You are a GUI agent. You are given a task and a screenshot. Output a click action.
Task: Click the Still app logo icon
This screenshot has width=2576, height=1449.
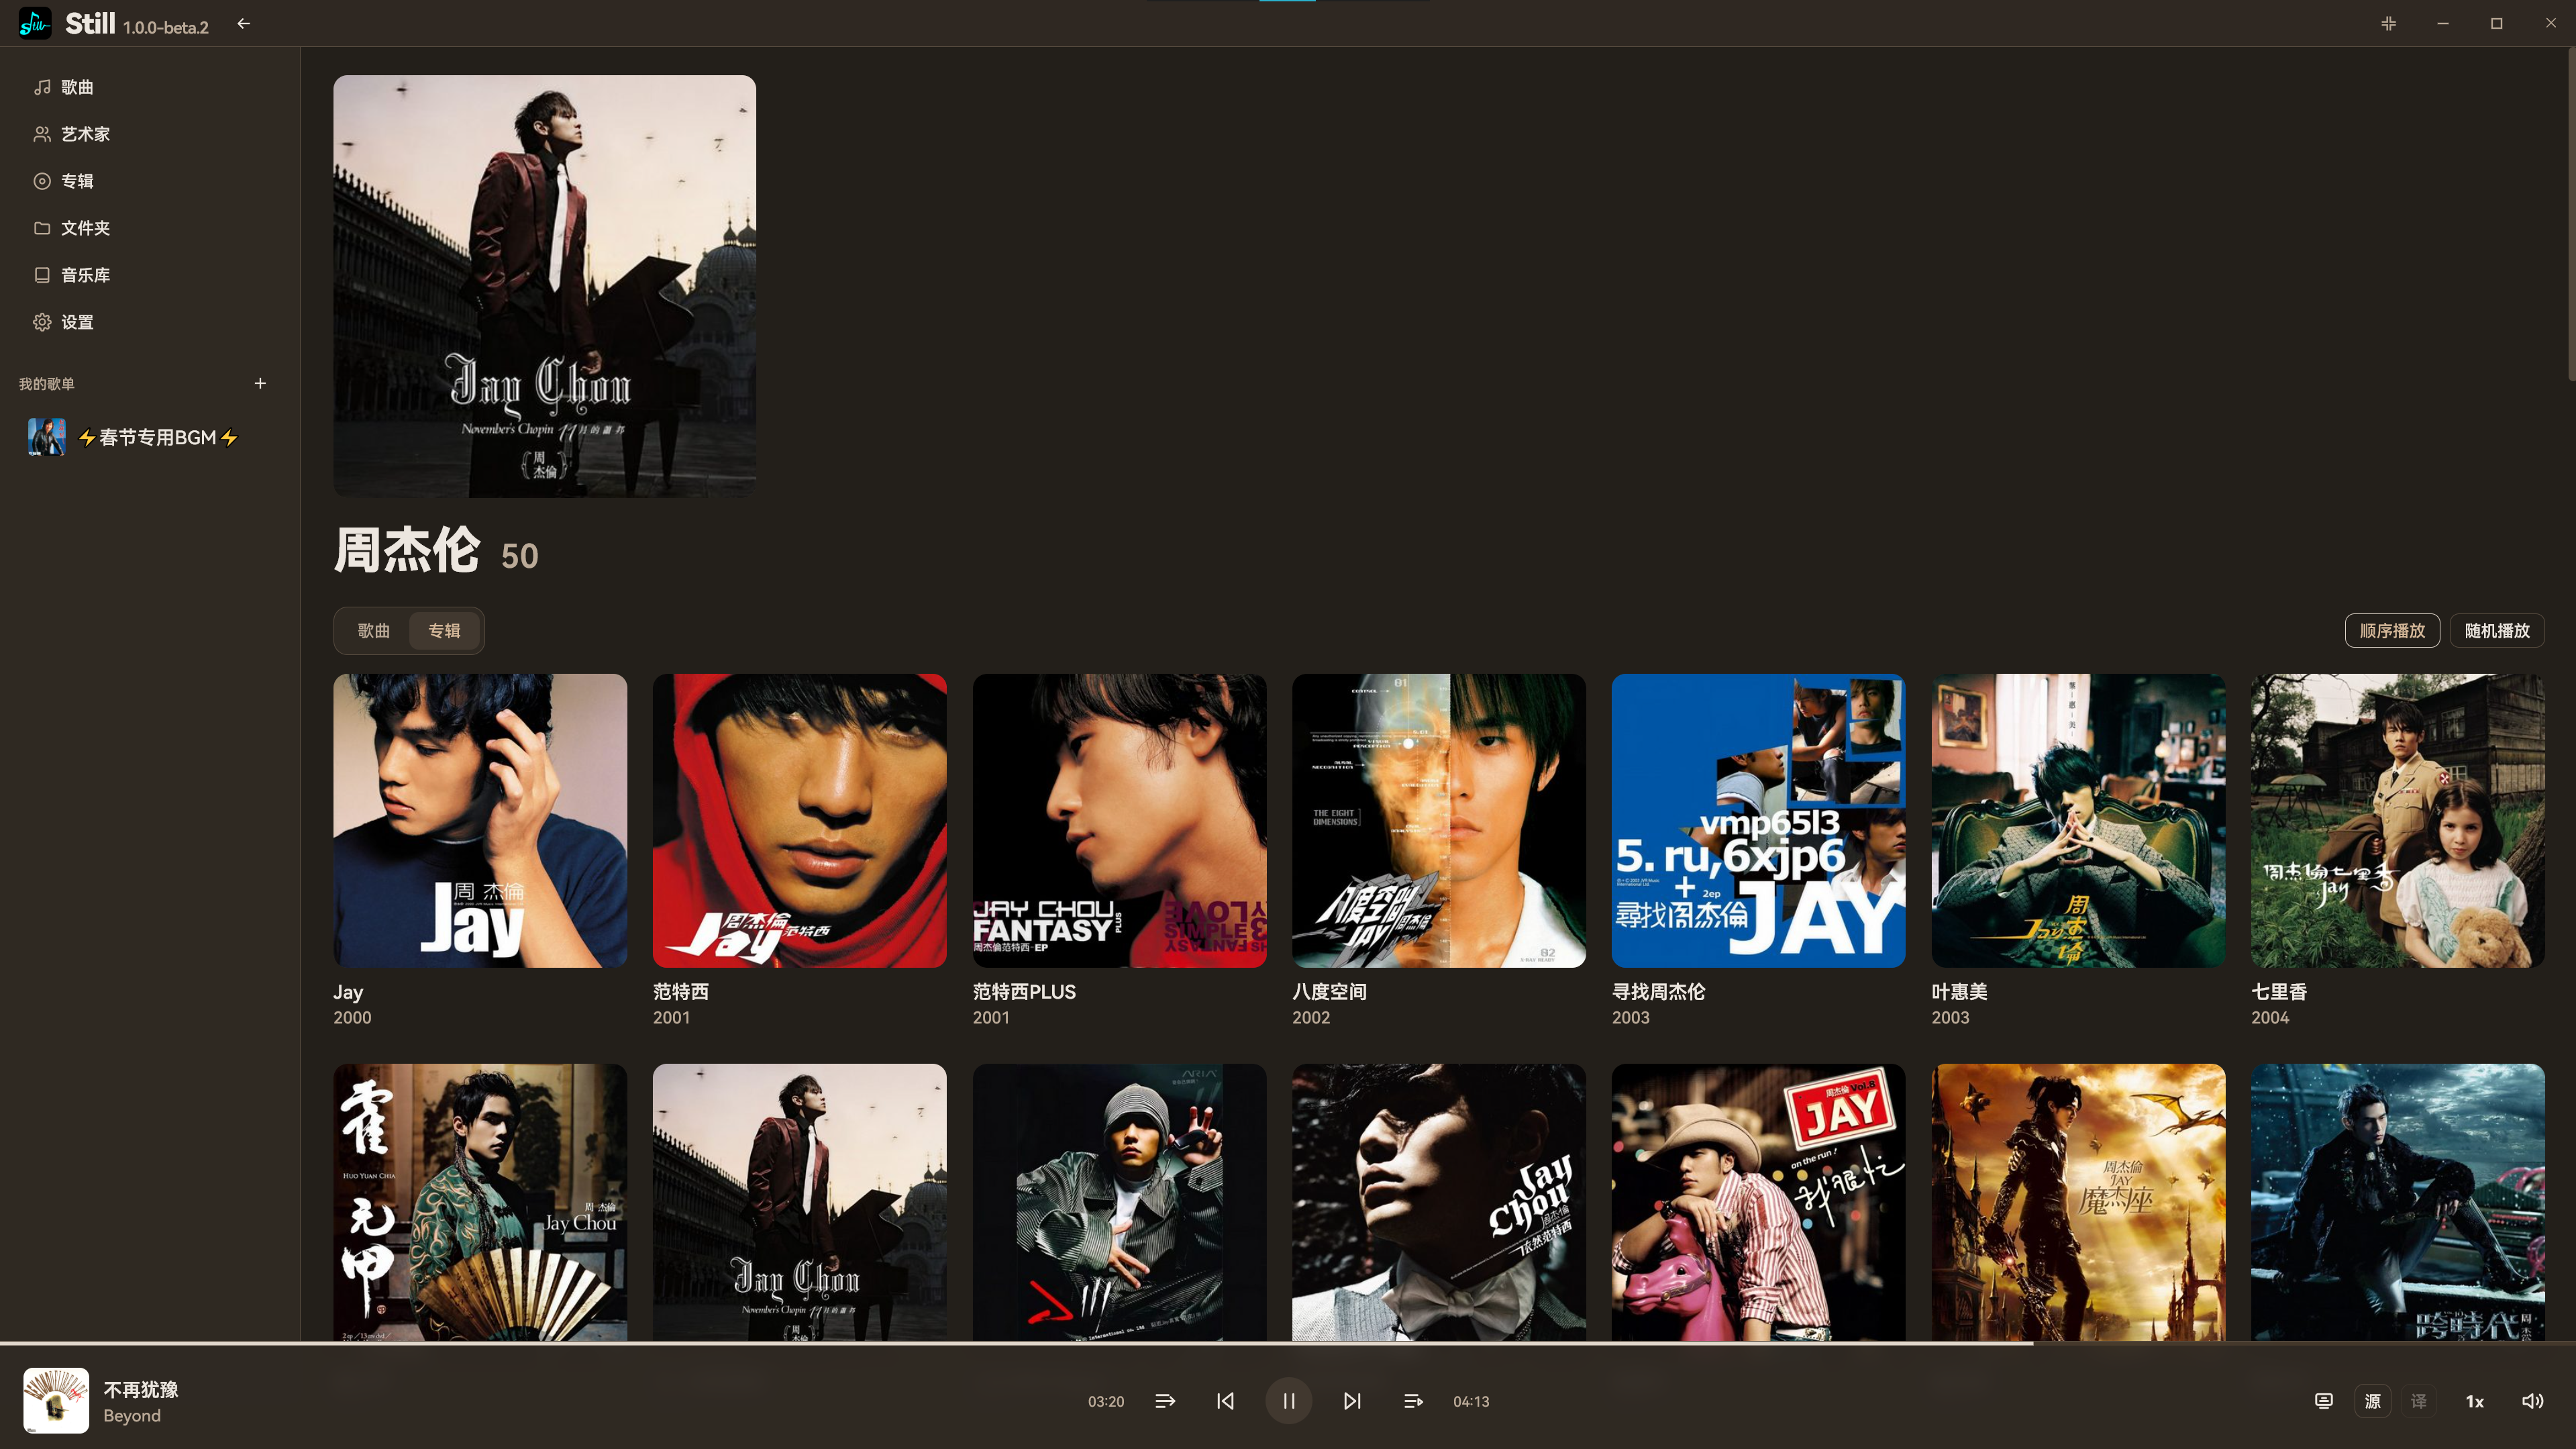tap(35, 23)
